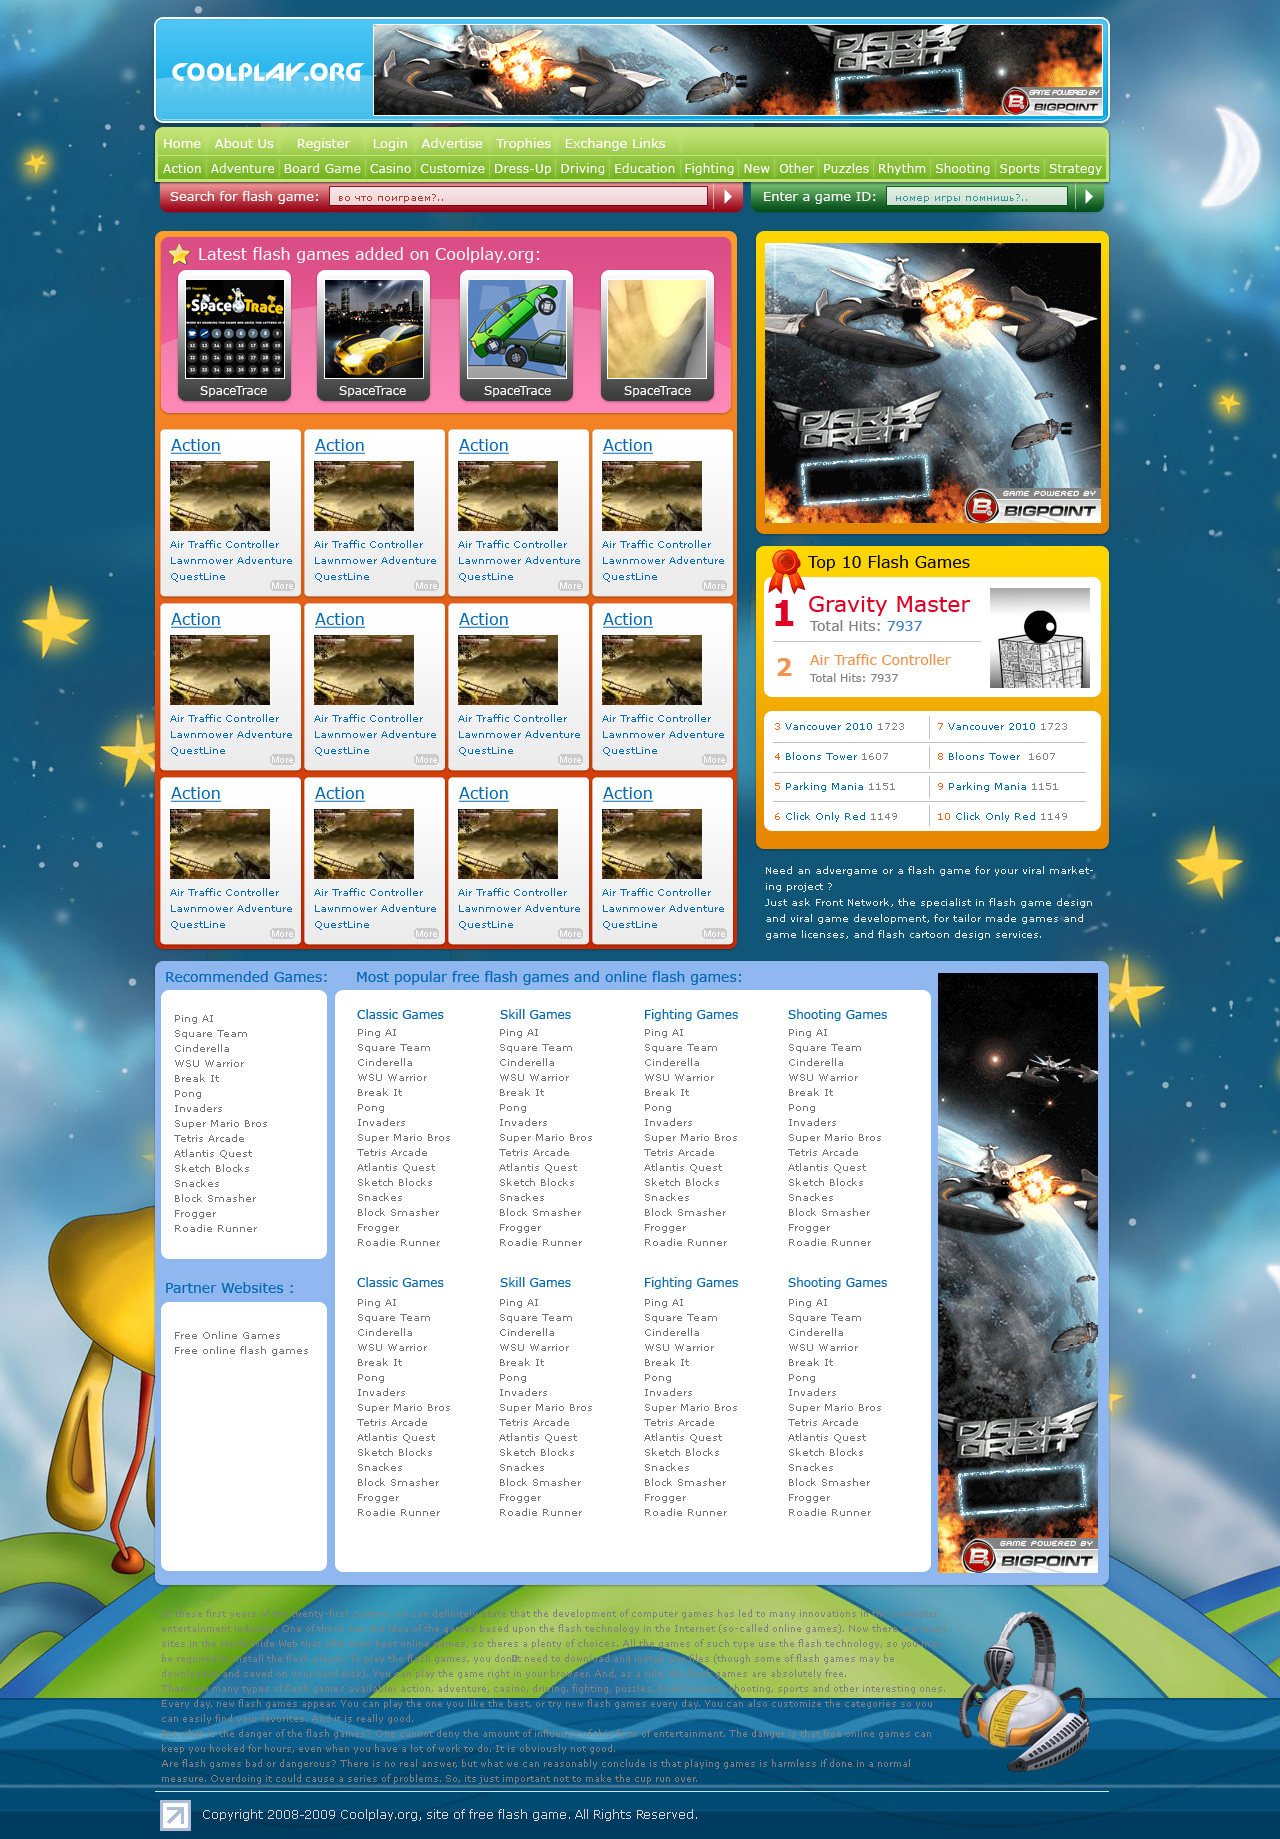1280x1839 pixels.
Task: Open the green car game thumbnail
Action: [517, 329]
